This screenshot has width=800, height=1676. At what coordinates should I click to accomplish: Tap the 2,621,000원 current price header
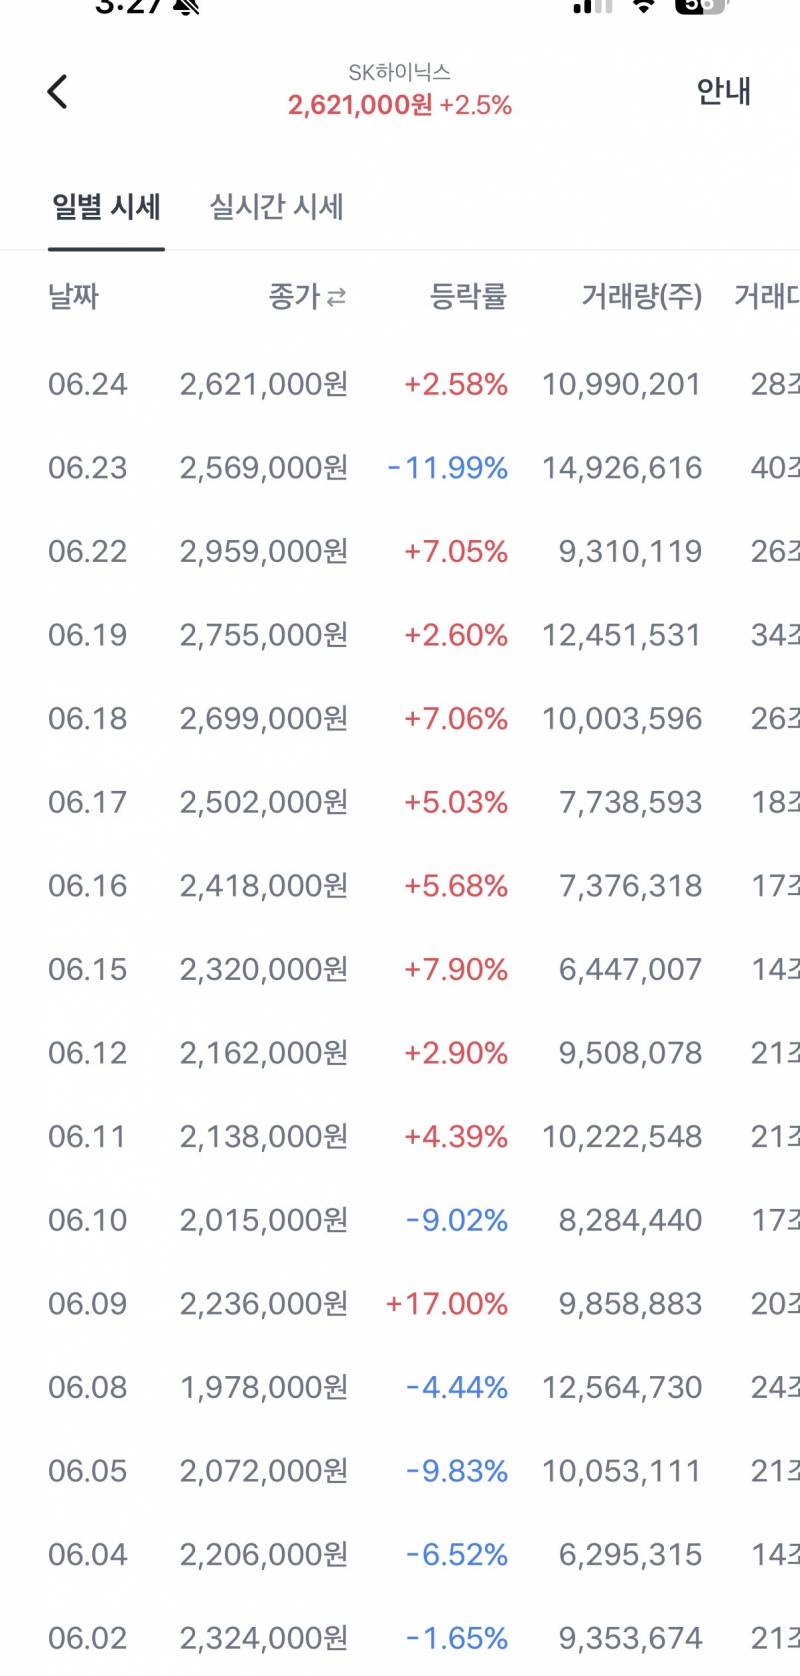(x=360, y=105)
